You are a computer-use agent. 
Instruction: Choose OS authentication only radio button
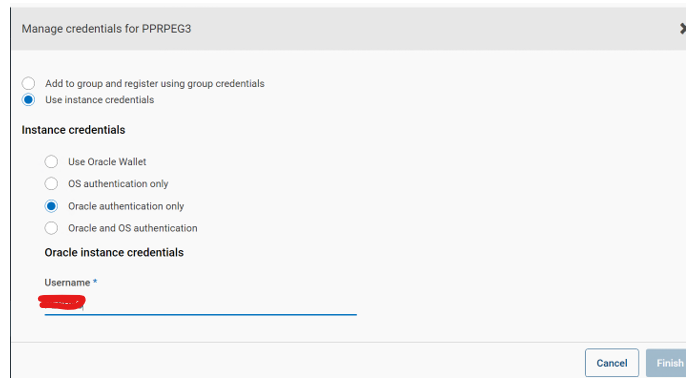pyautogui.click(x=51, y=183)
